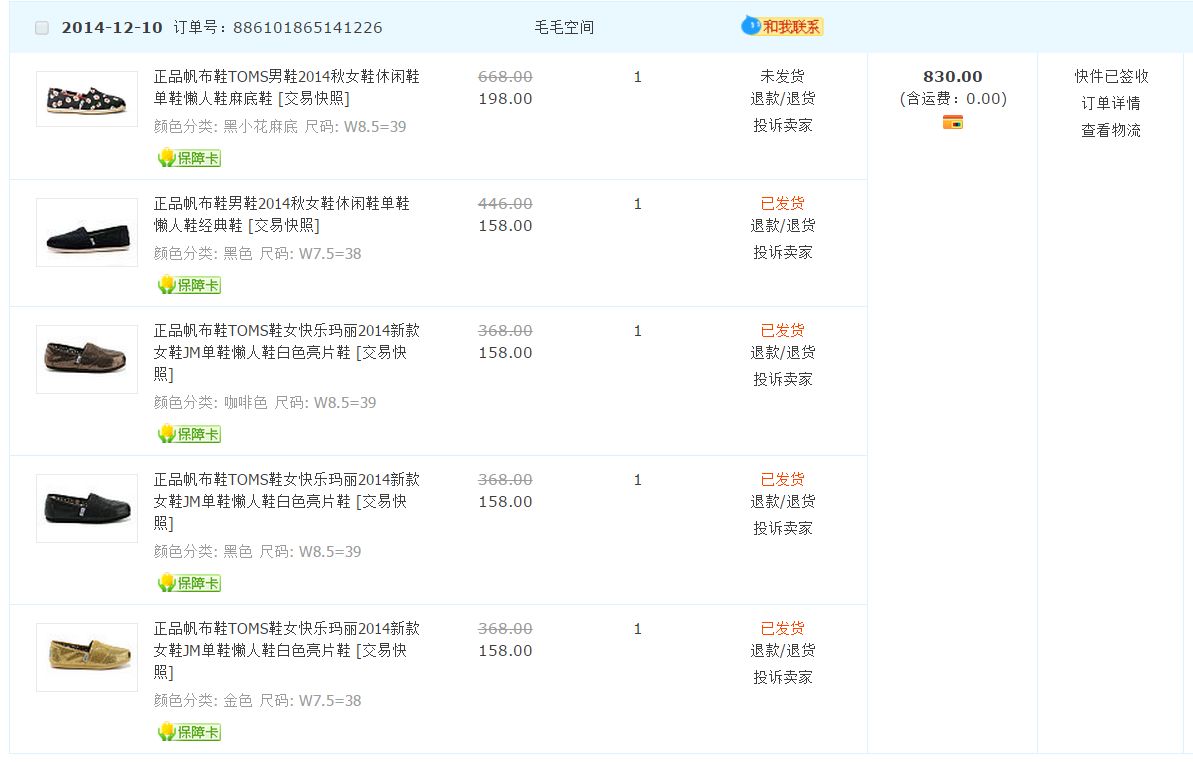The width and height of the screenshot is (1193, 762).
Task: Click 投诉卖家 for black men's classic shoes
Action: coord(782,252)
